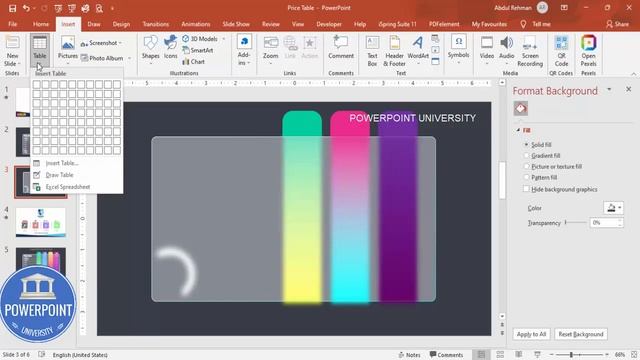Collapse the ribbon chevron
640x360 pixels.
pos(633,74)
